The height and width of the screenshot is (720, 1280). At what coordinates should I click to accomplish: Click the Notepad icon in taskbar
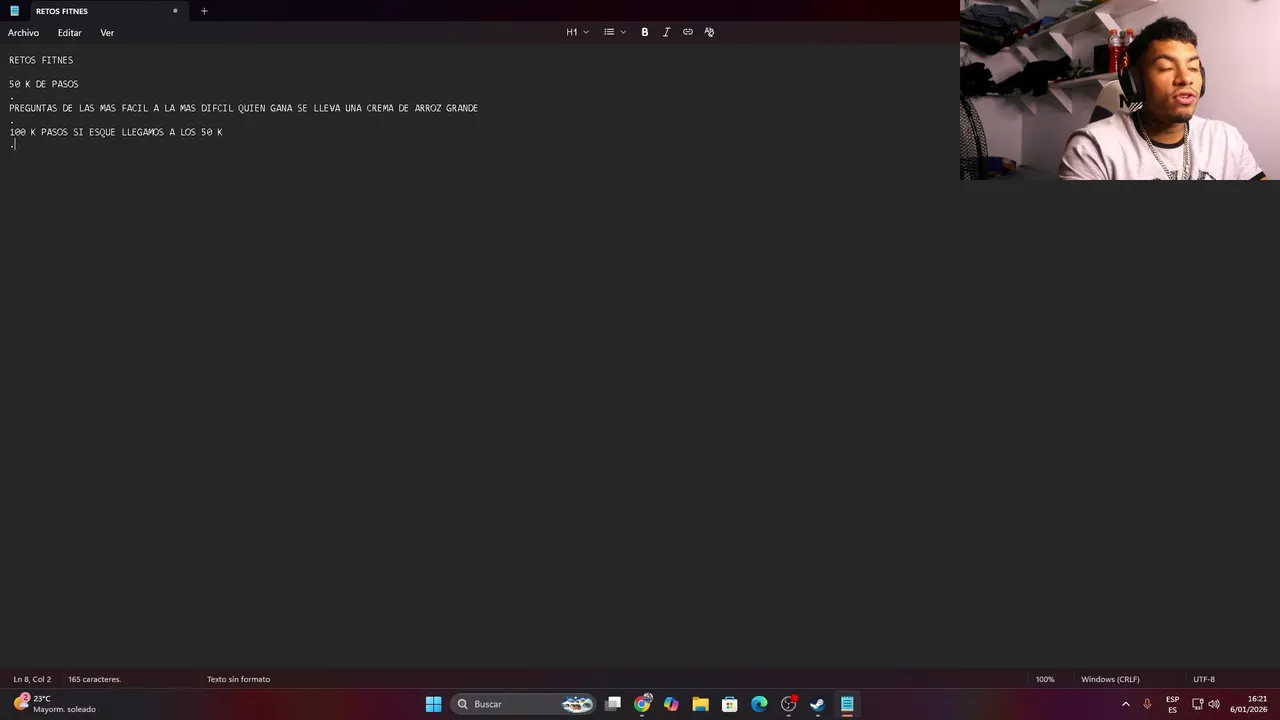pos(847,704)
